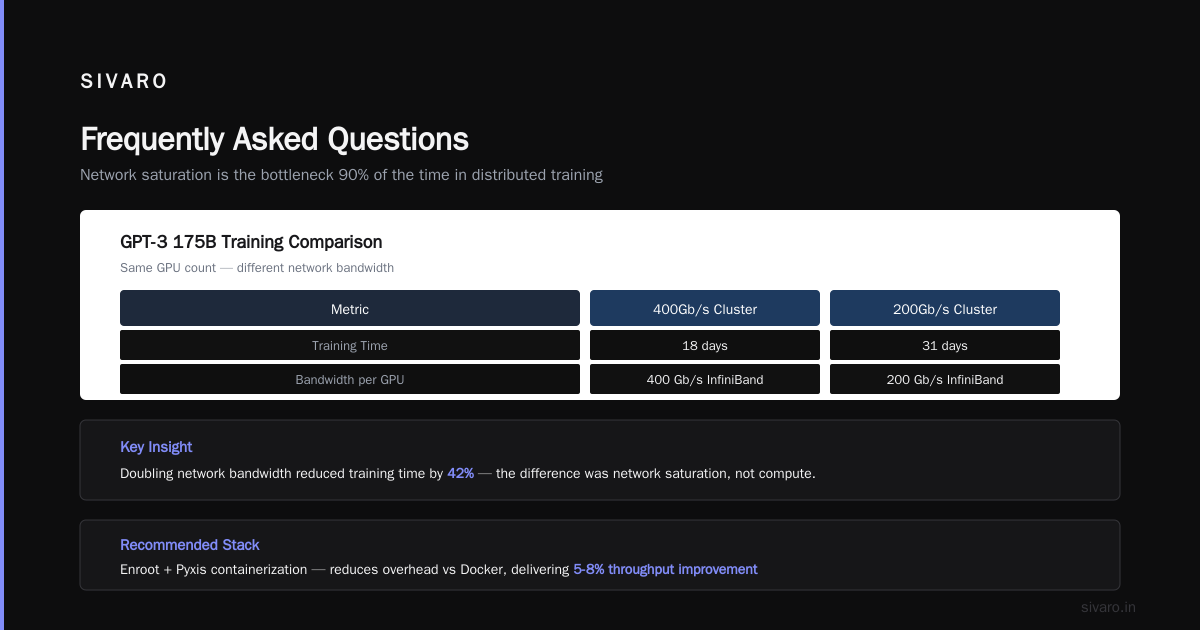This screenshot has height=630, width=1200.
Task: Open the sivaro.in footer link
Action: tap(1109, 607)
